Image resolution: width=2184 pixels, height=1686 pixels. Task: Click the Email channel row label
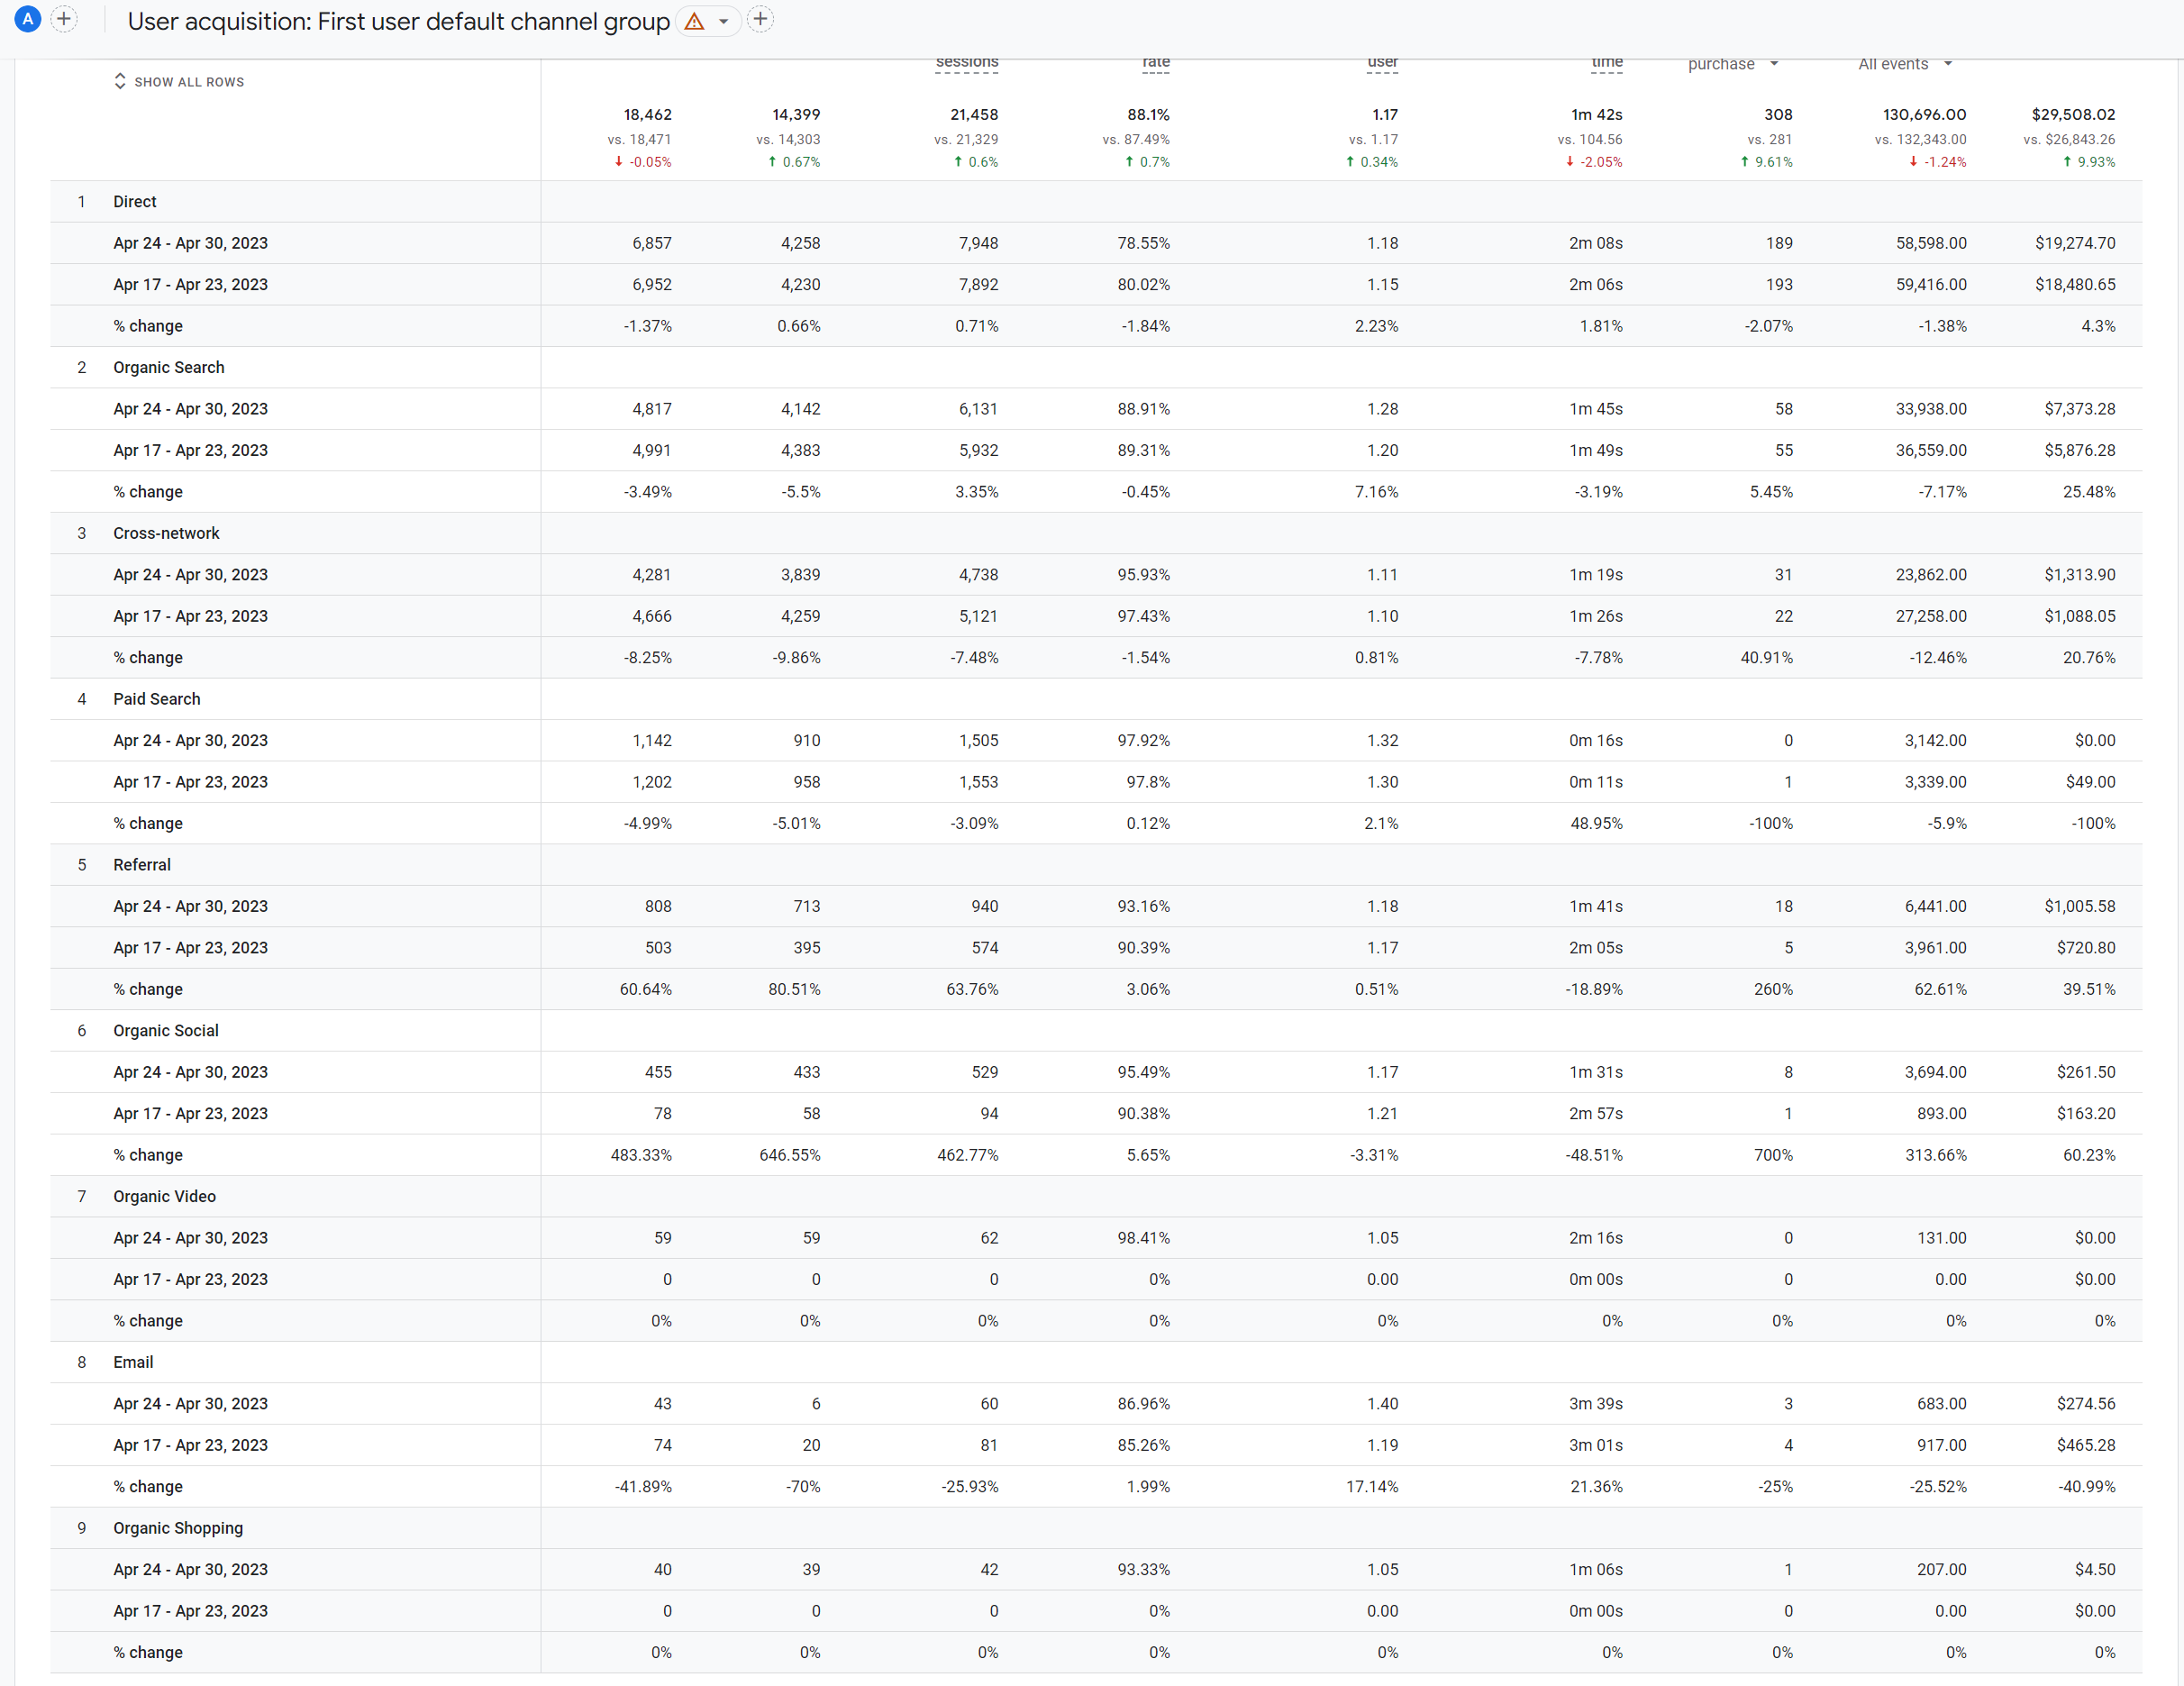[133, 1362]
